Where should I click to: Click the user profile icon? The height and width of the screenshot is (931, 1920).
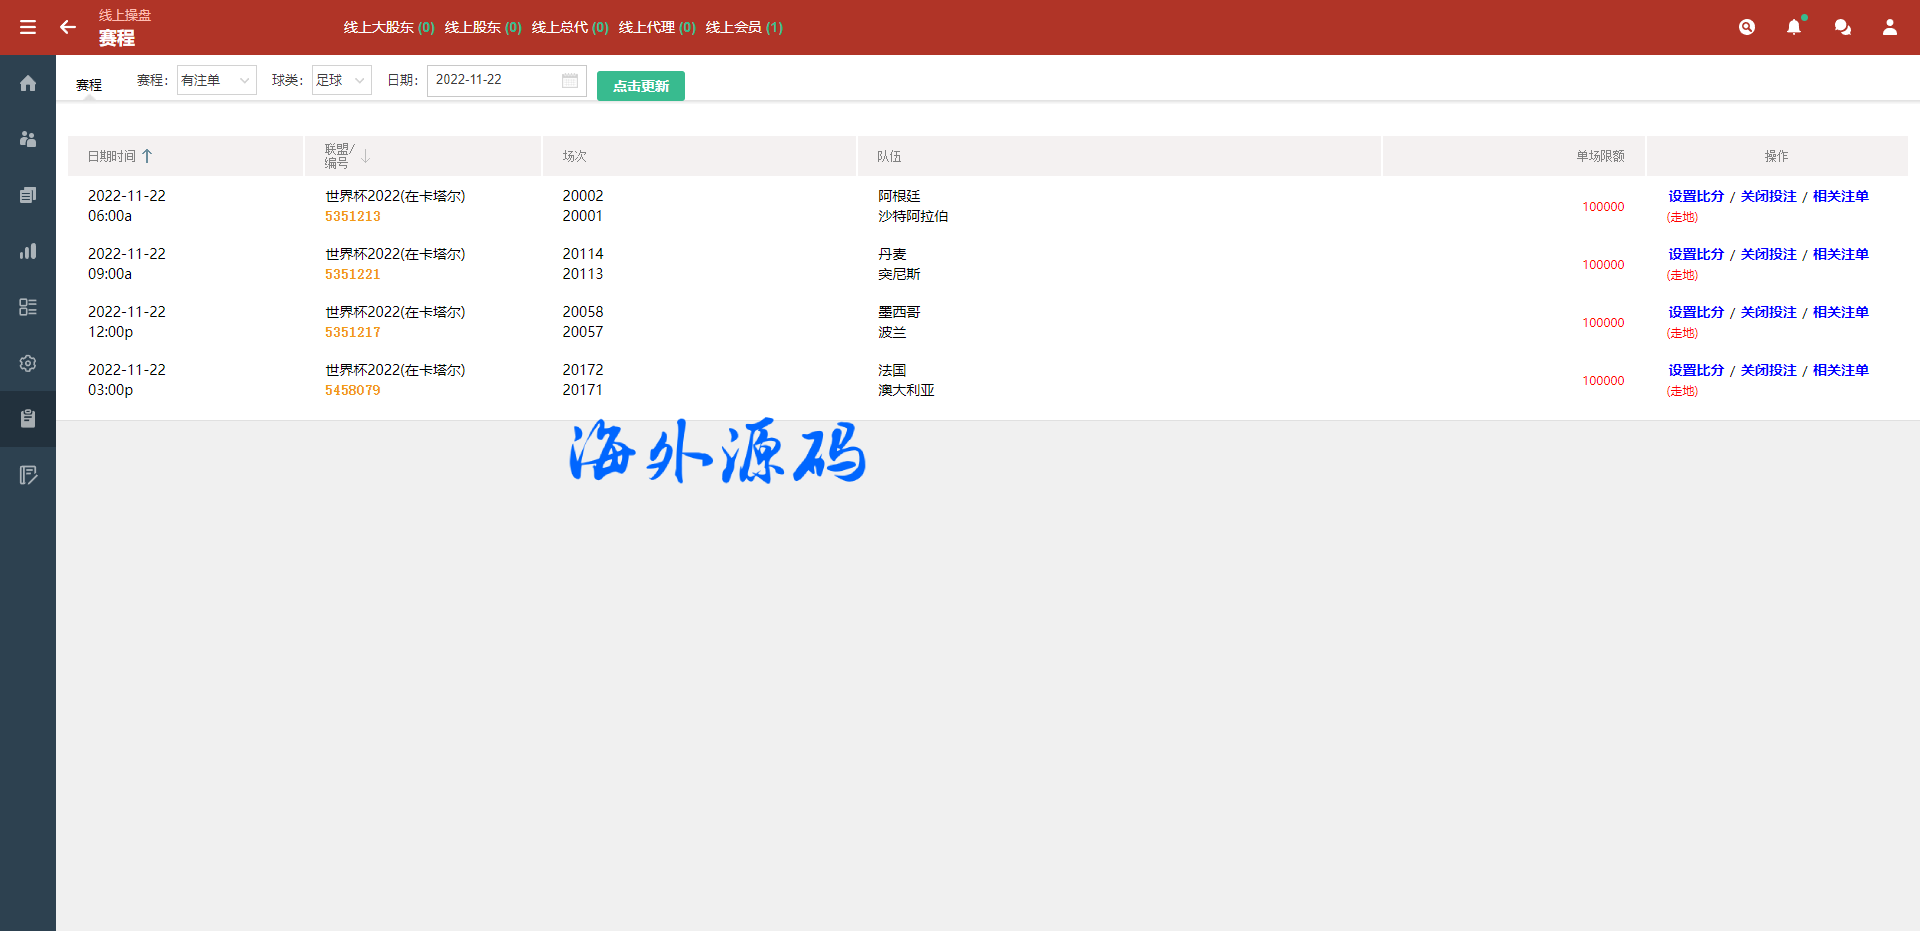pos(1890,27)
